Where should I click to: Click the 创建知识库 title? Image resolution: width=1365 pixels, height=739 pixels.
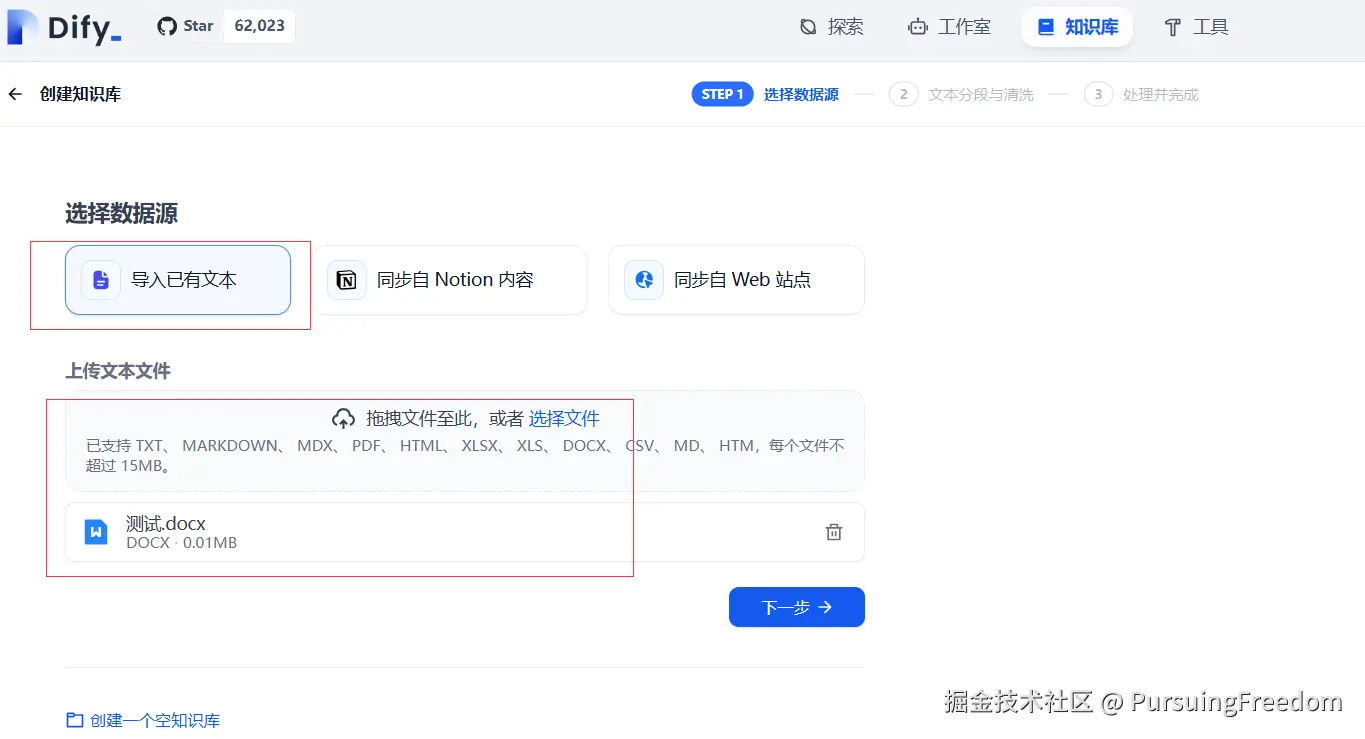coord(80,94)
